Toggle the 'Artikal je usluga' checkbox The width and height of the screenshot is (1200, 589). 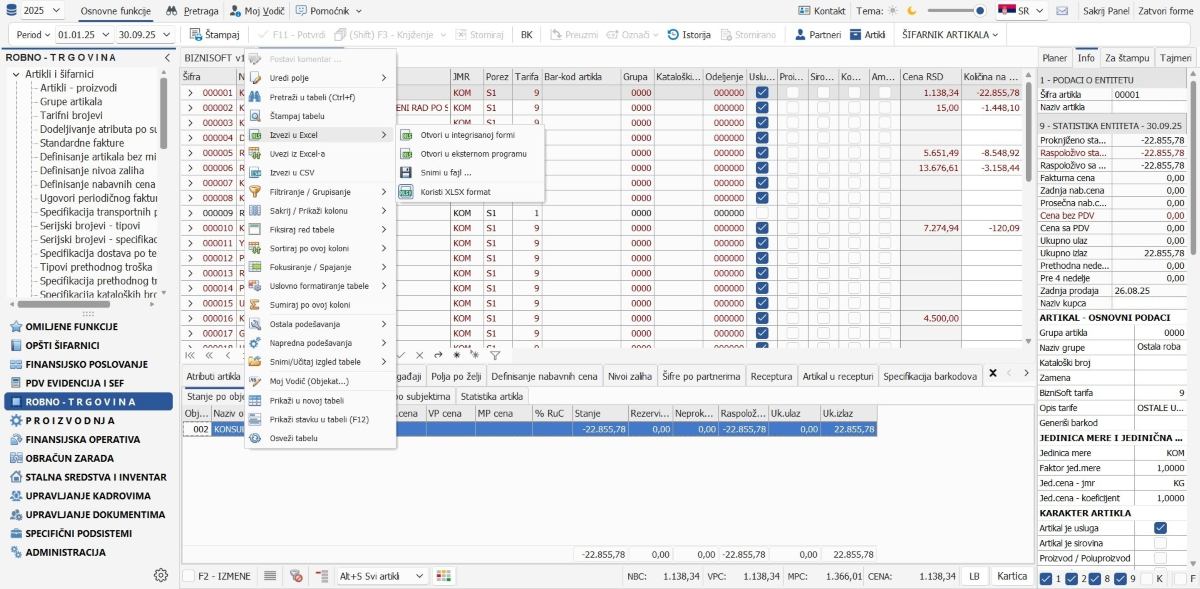(1160, 528)
